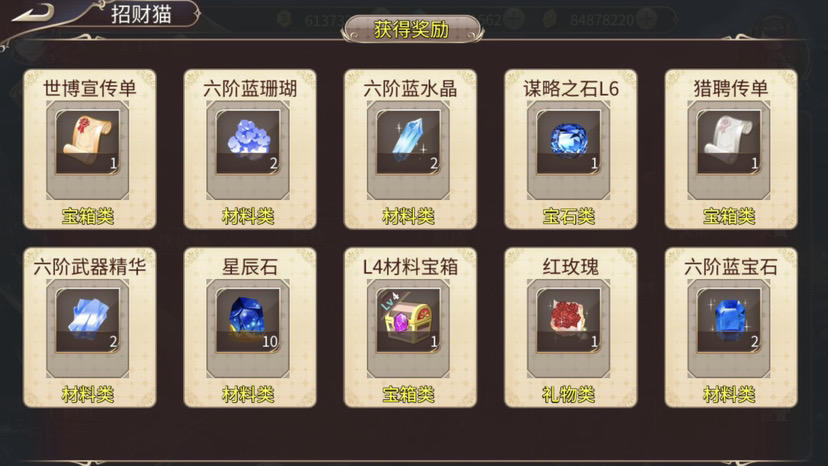Select the 六阶蓝珊瑚 coral icon
Screen dimensions: 828x466
[x=248, y=142]
